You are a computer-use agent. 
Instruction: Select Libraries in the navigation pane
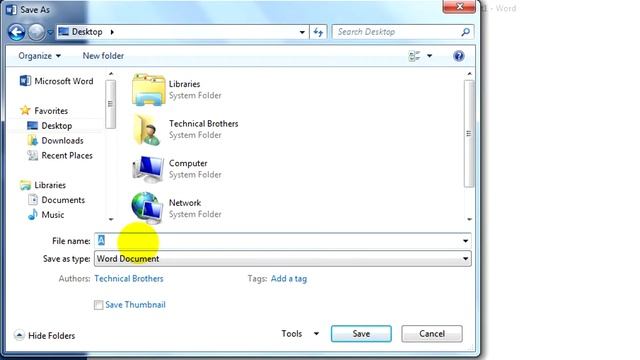[43, 185]
